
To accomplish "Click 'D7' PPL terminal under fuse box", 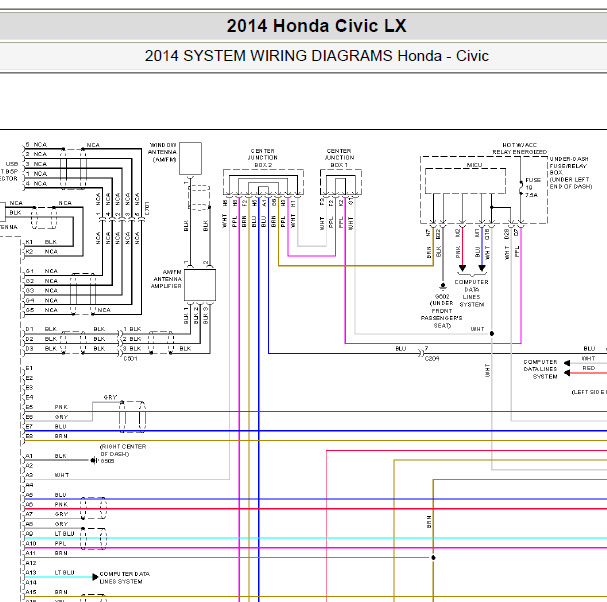I will [x=516, y=232].
